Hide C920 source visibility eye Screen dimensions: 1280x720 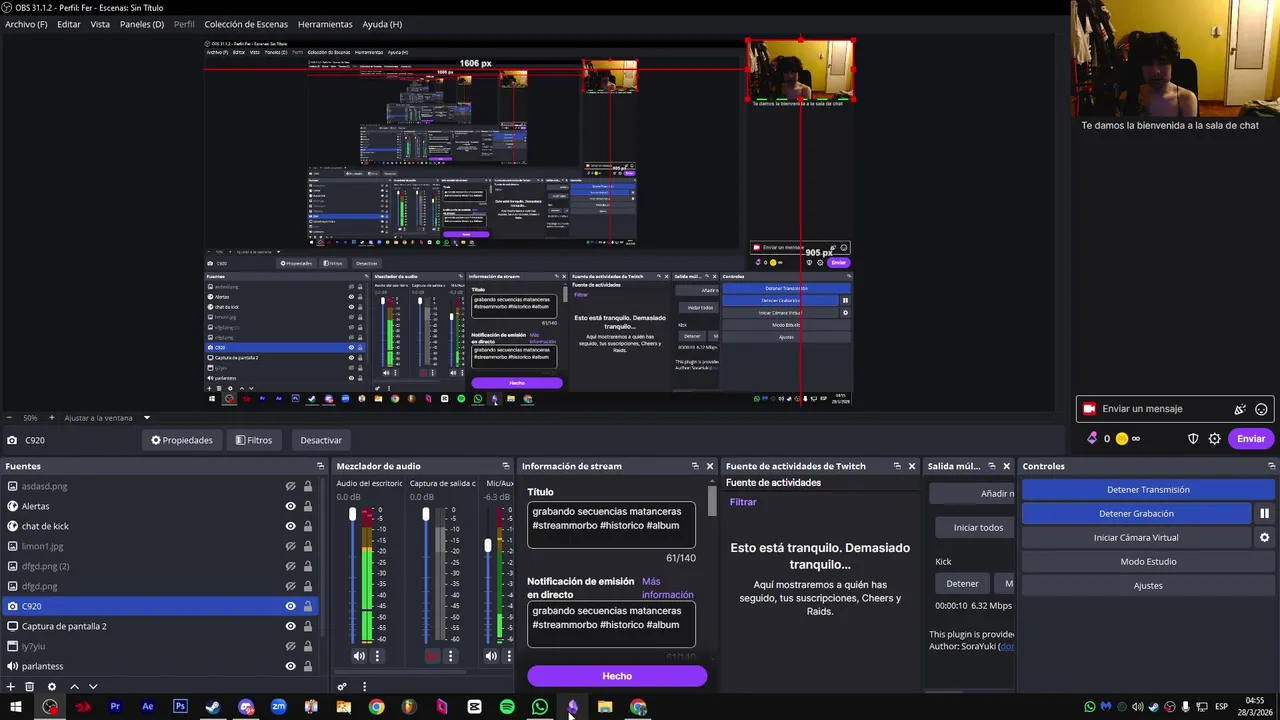pos(290,606)
